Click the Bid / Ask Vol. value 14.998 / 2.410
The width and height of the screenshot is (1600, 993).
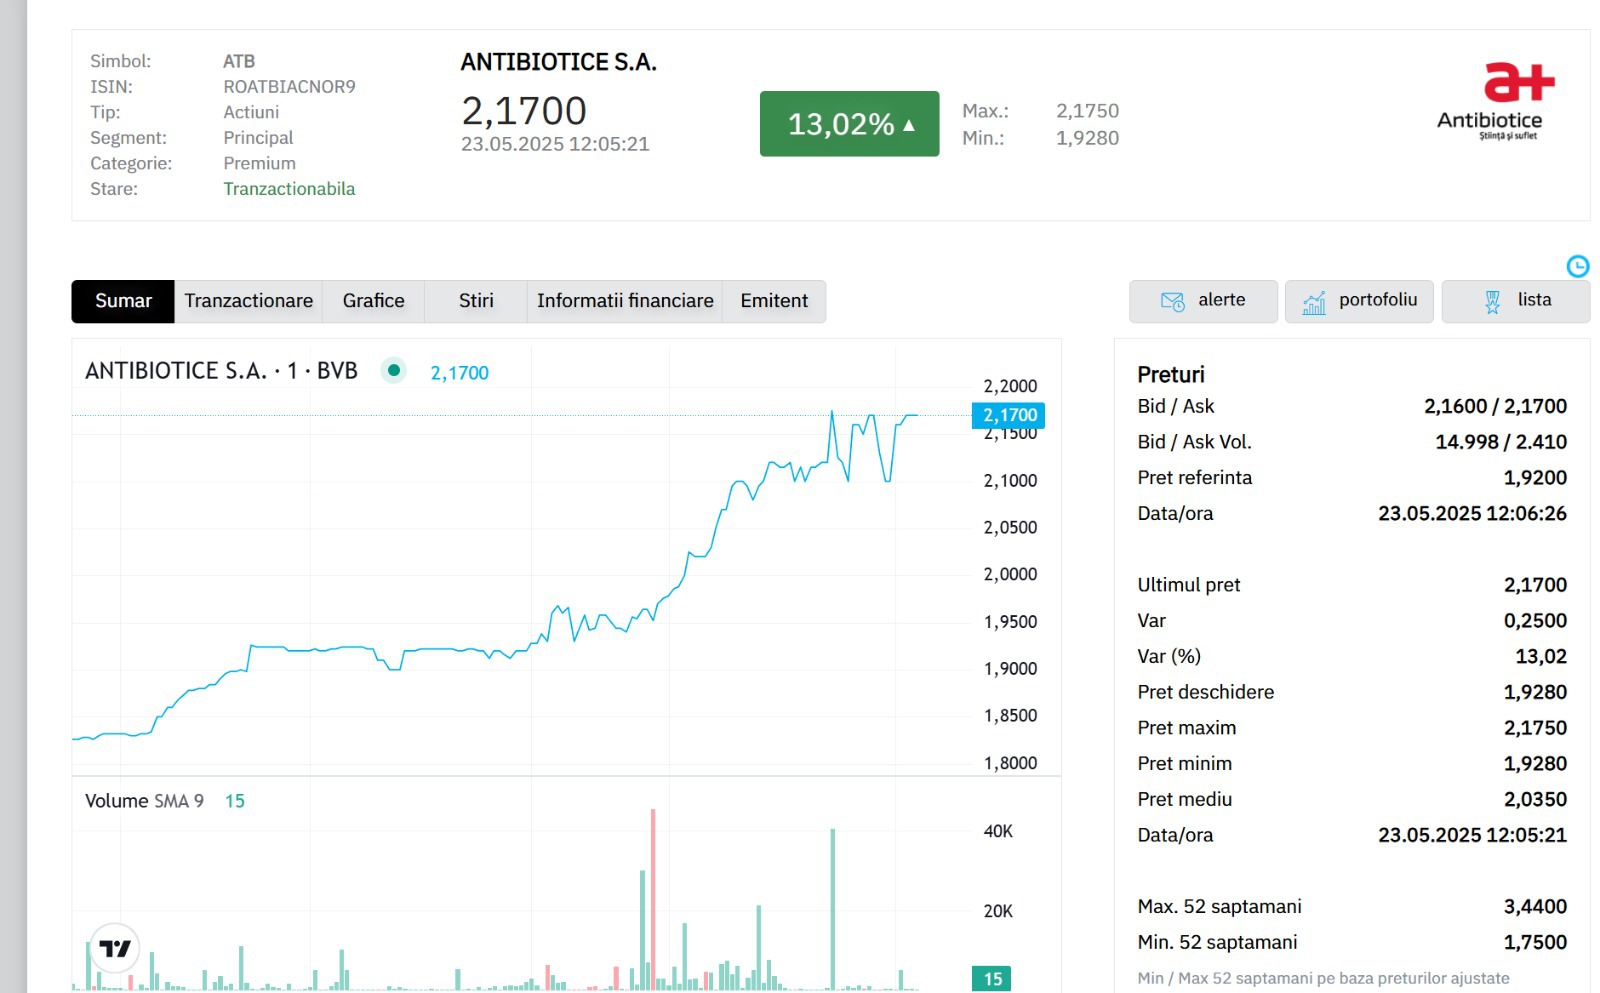(1501, 442)
